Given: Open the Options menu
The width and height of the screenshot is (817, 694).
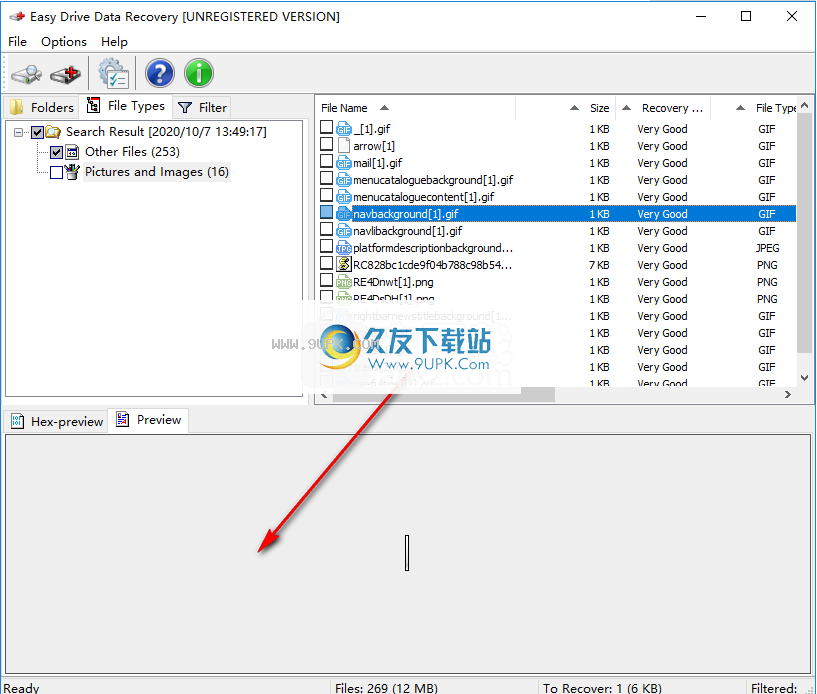Looking at the screenshot, I should click(x=64, y=42).
